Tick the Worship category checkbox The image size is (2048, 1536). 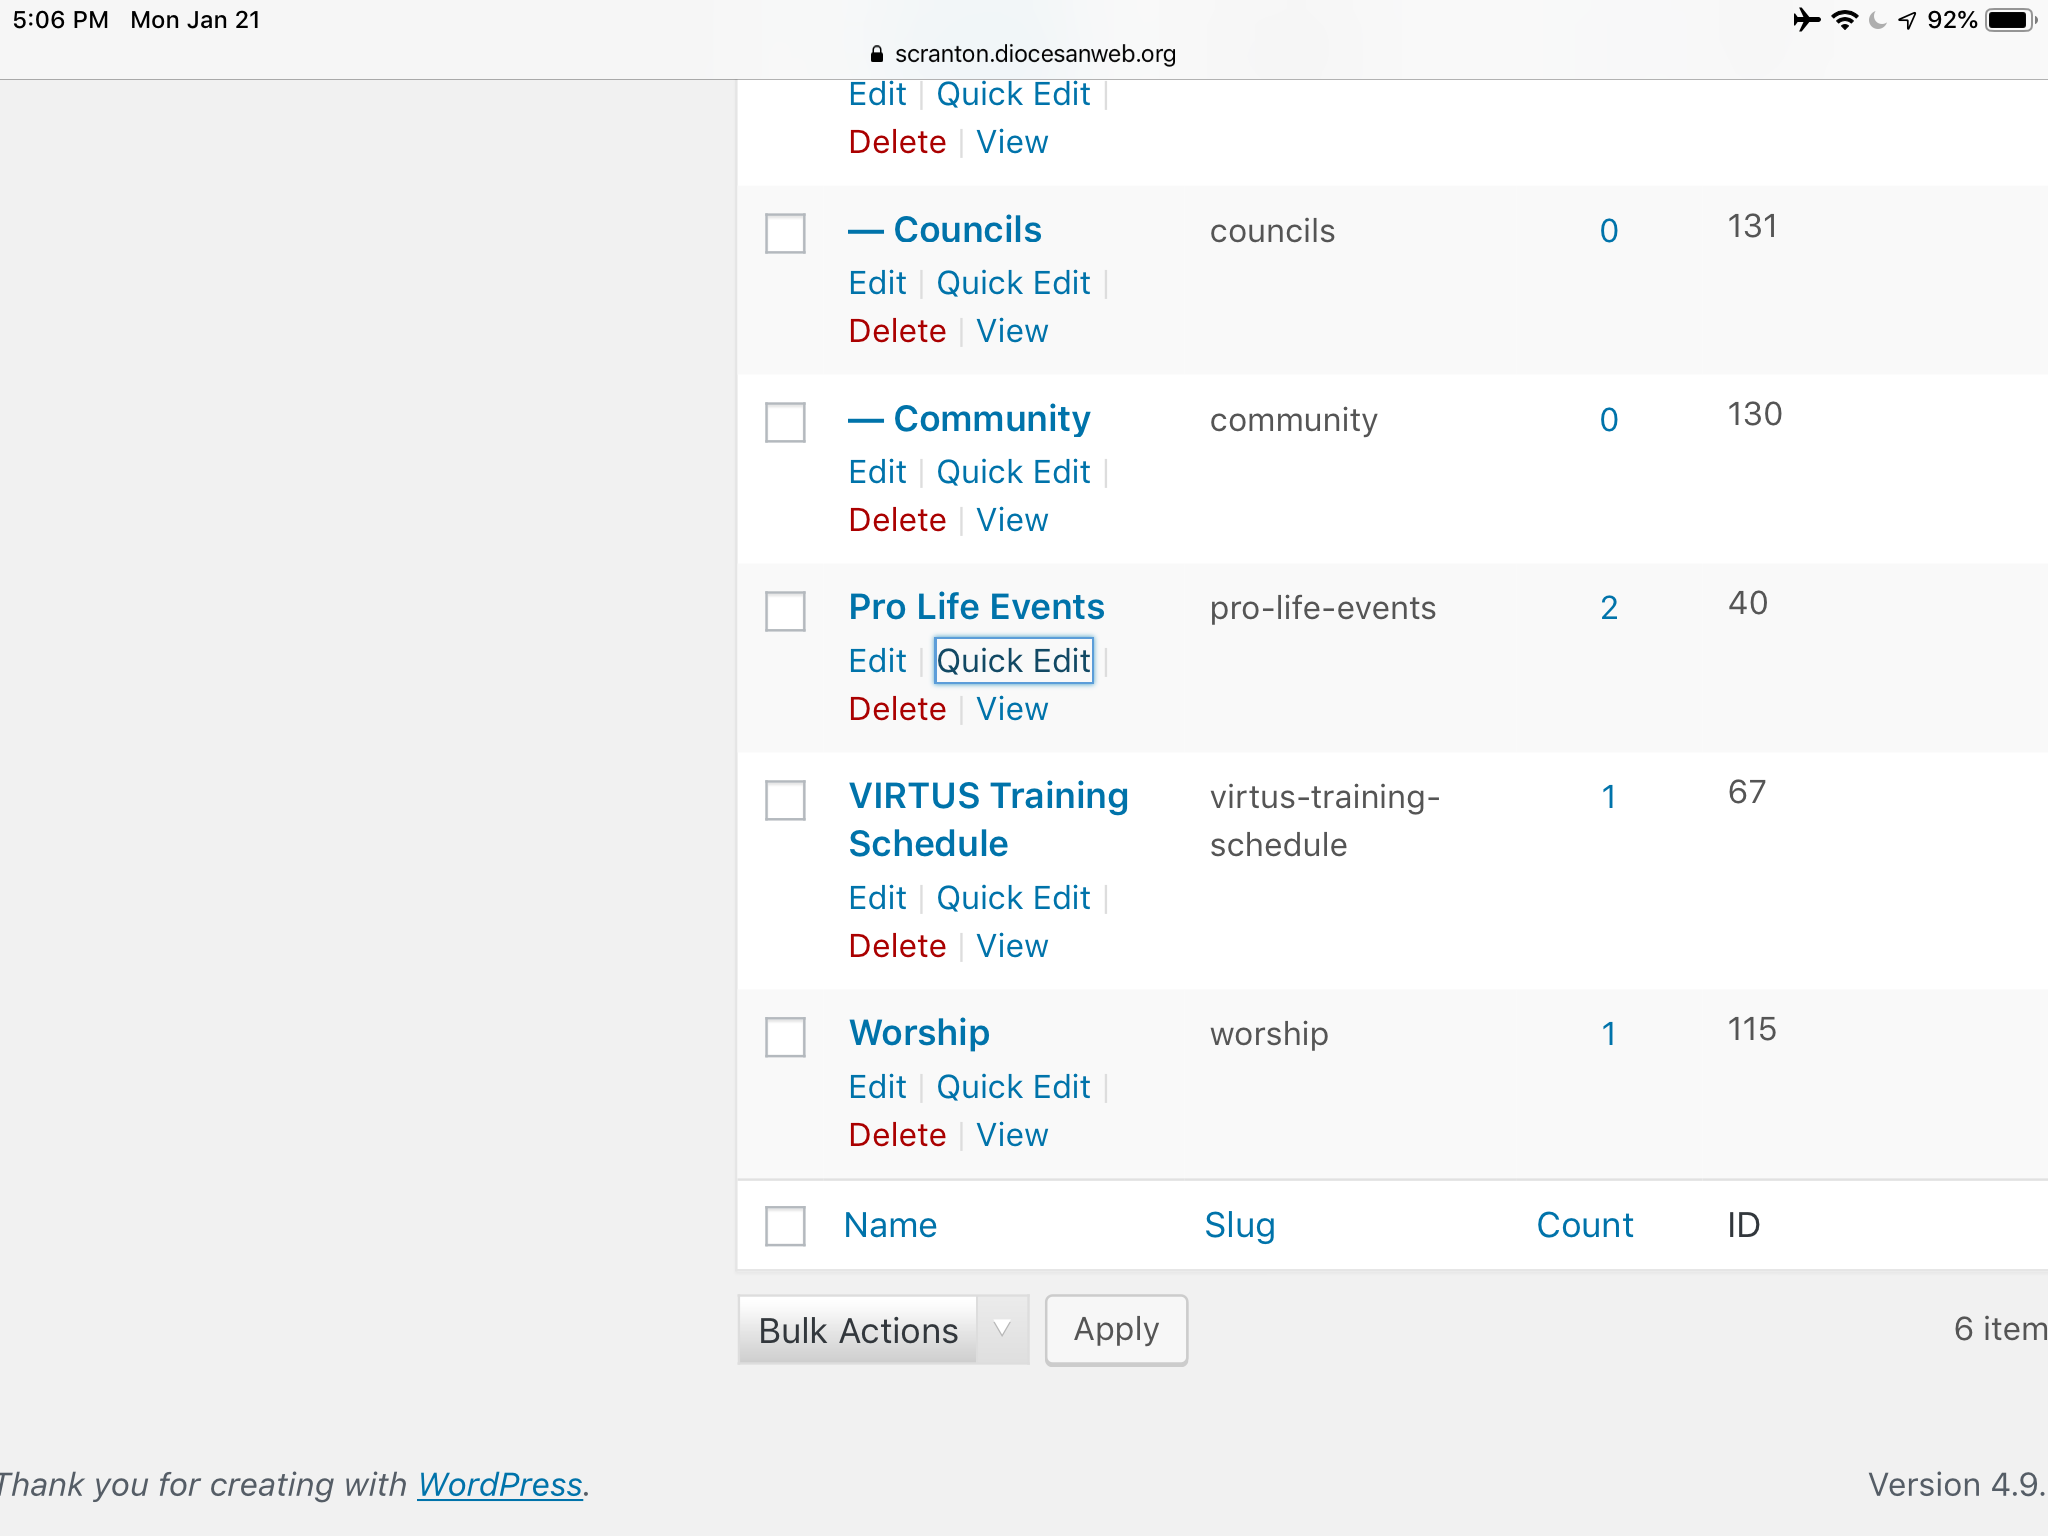point(785,1036)
